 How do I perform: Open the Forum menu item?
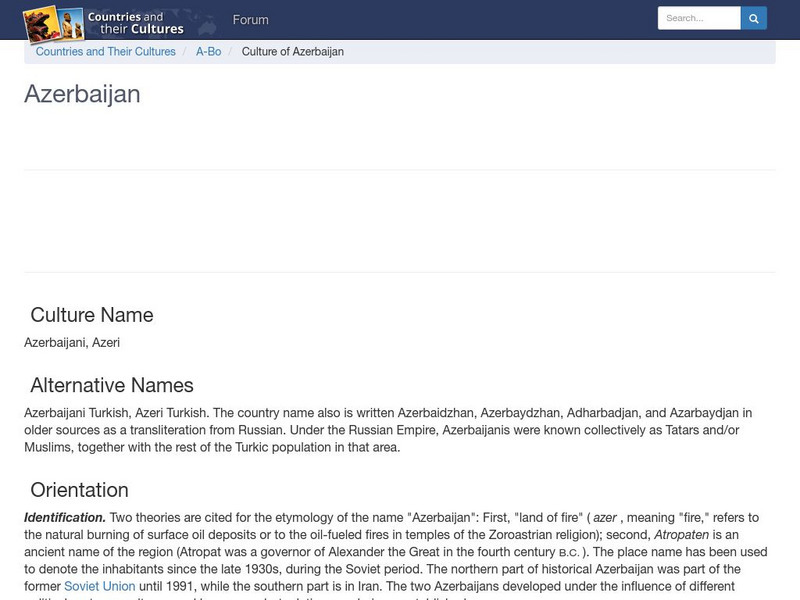coord(251,20)
